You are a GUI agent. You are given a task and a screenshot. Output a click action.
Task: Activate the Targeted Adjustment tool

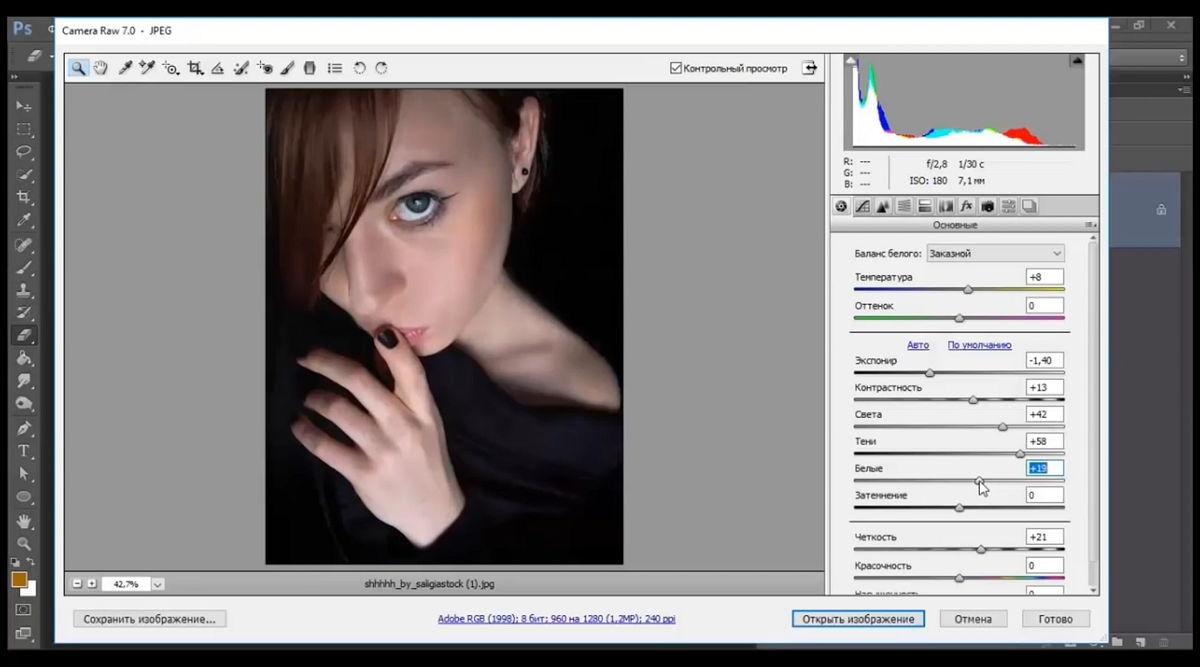pyautogui.click(x=171, y=68)
